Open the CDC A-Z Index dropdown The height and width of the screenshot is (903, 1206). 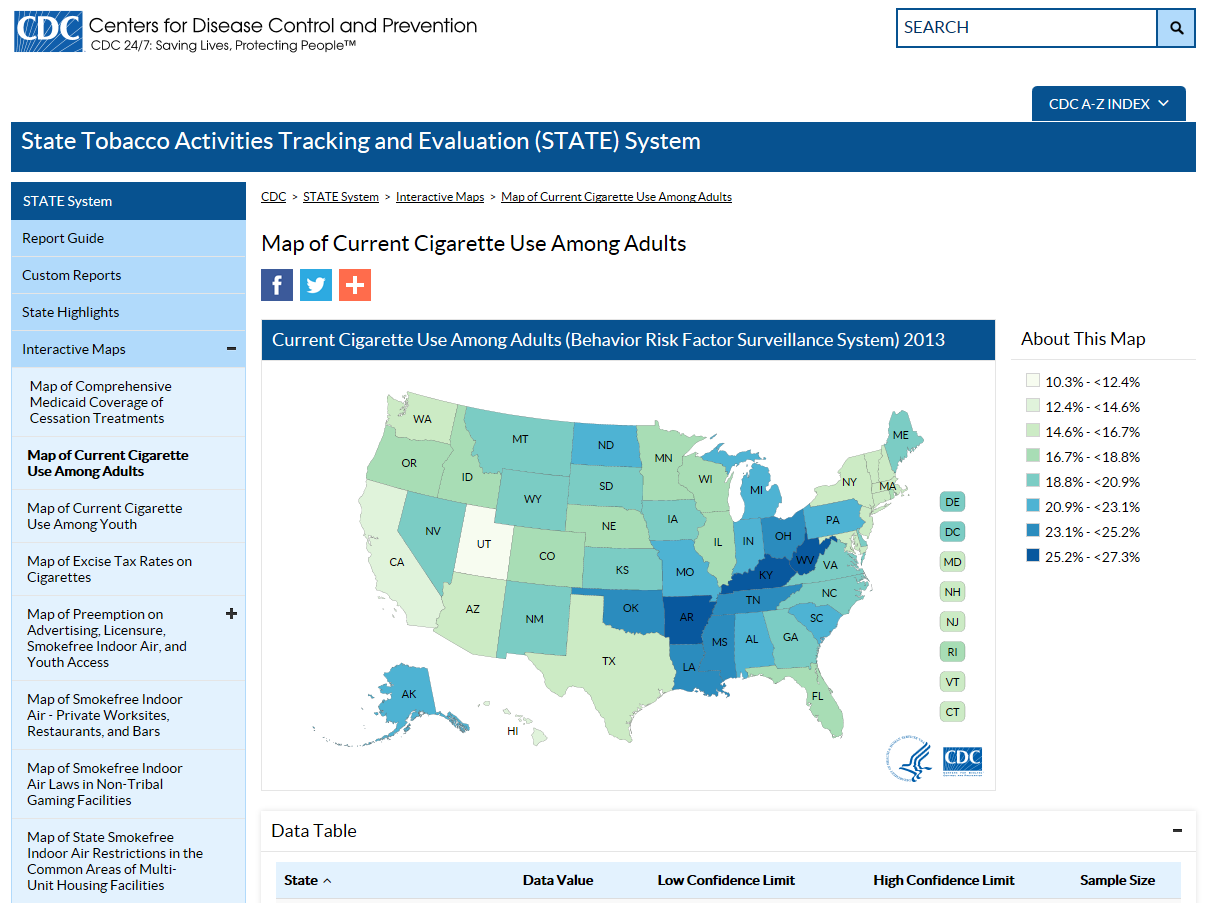(1108, 104)
